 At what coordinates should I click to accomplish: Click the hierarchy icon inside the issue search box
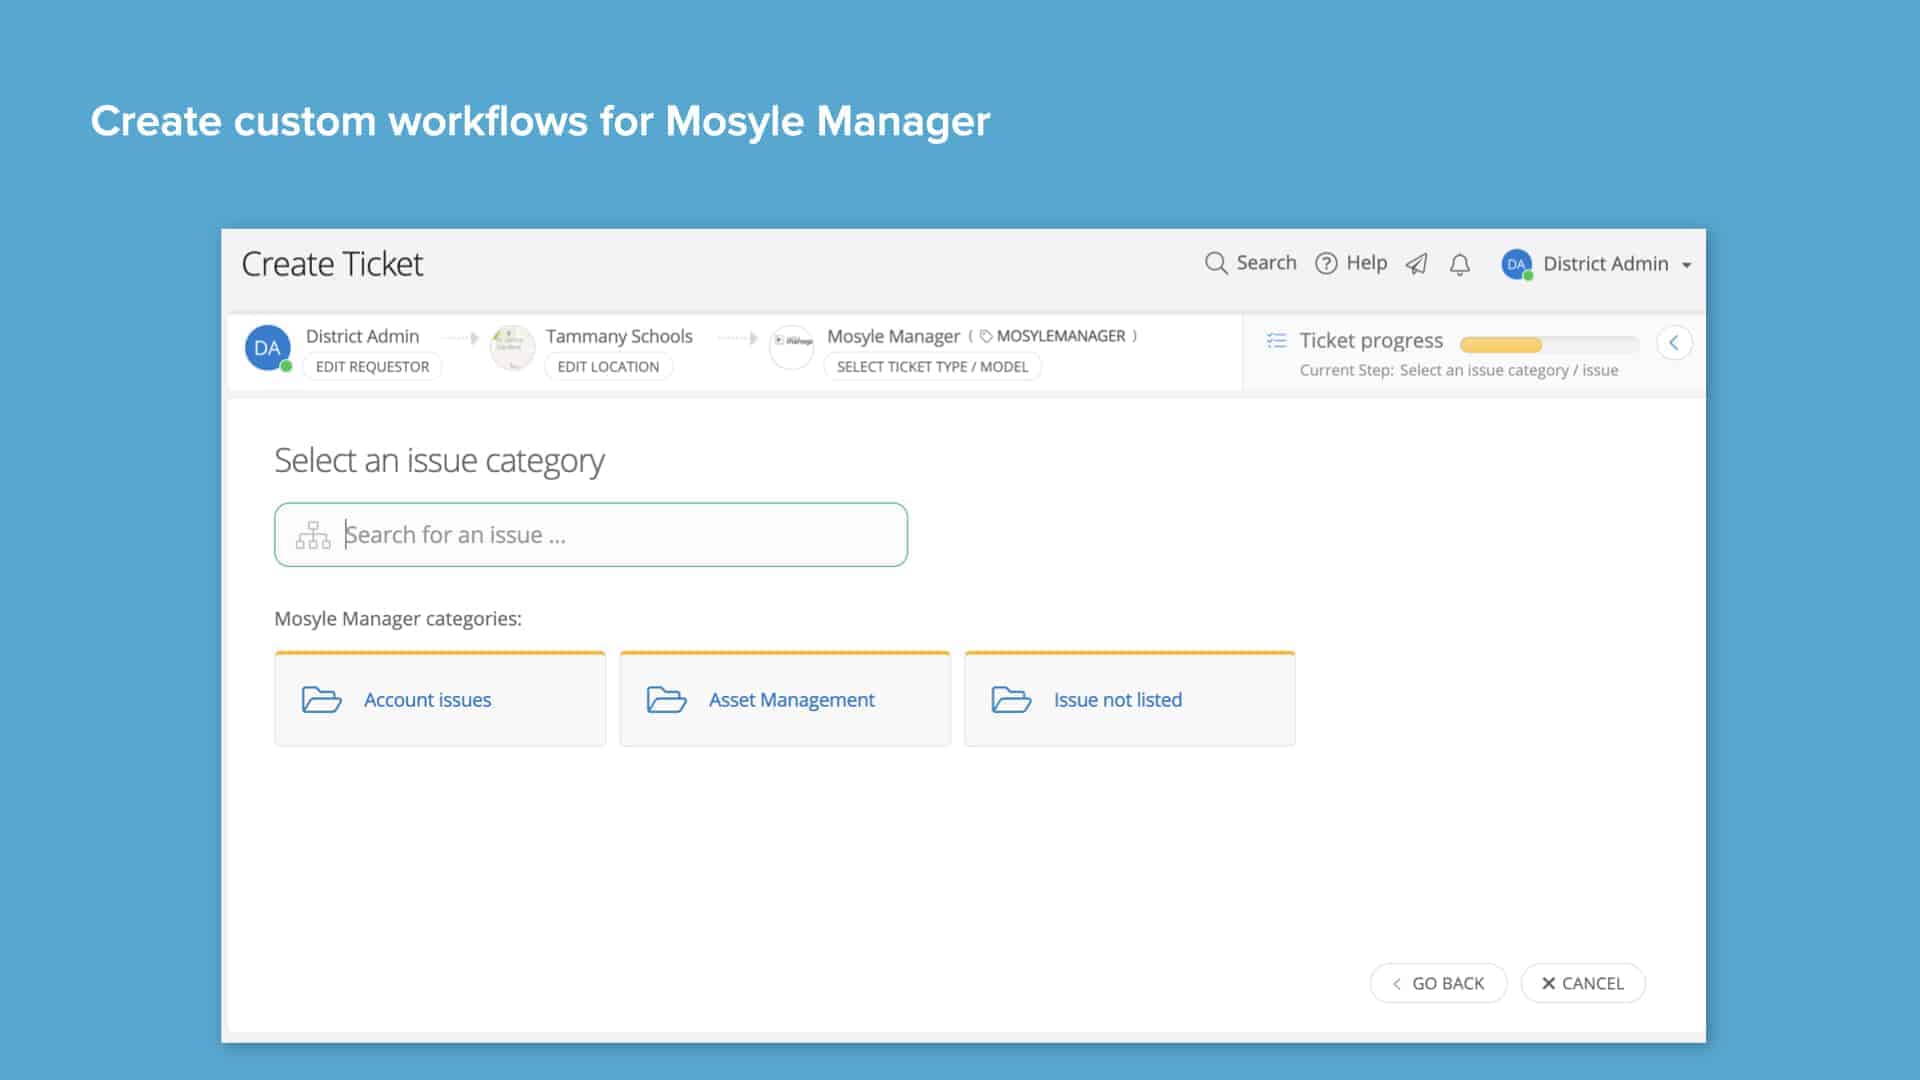click(x=313, y=534)
